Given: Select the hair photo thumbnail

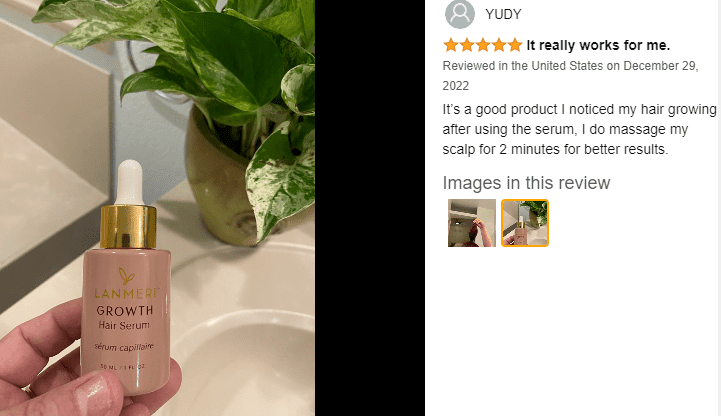Looking at the screenshot, I should (x=472, y=223).
